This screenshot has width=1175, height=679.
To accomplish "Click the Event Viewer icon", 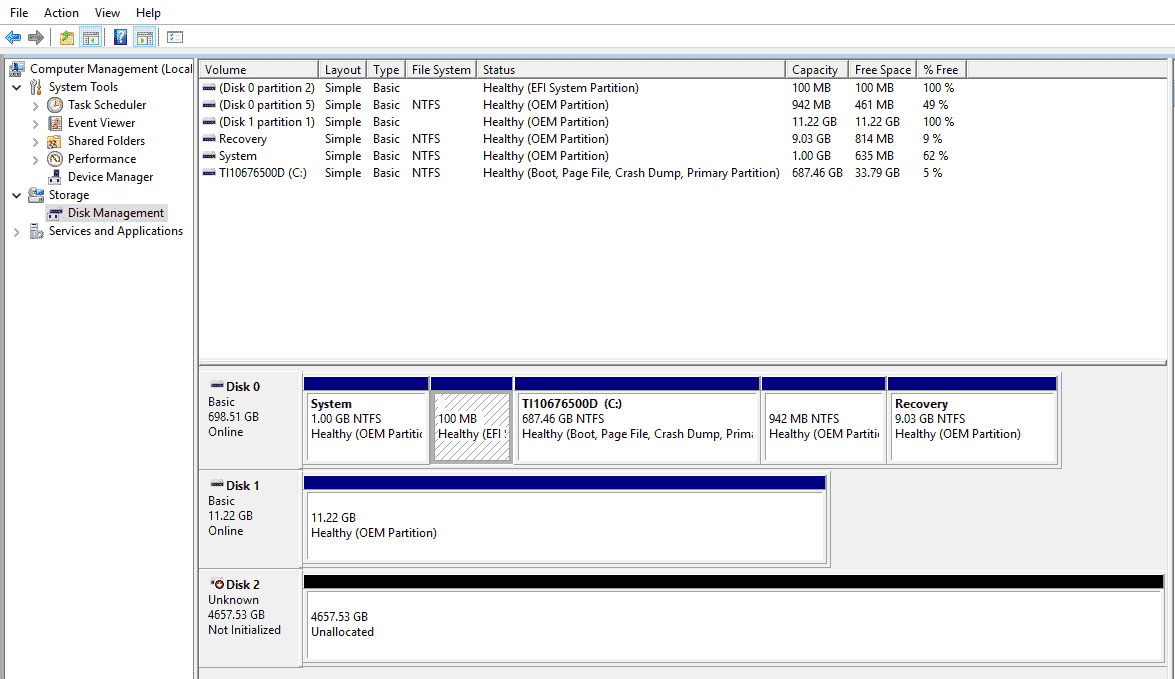I will 55,123.
